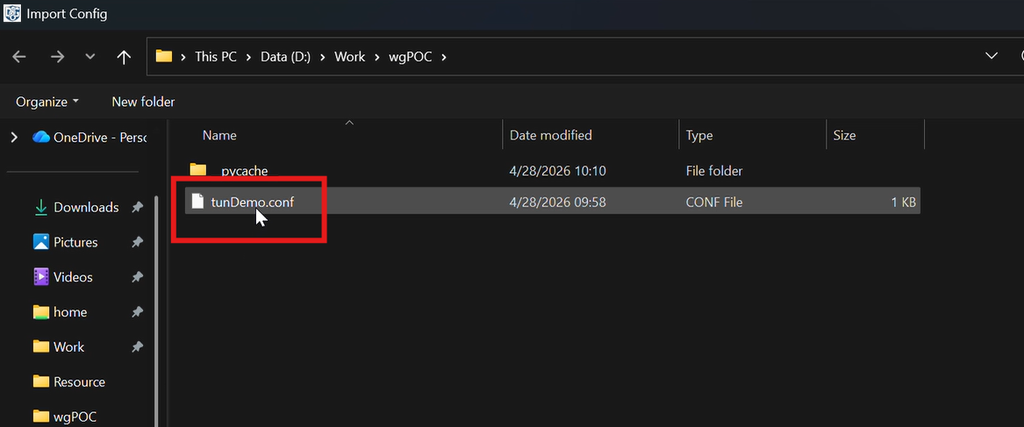Image resolution: width=1024 pixels, height=427 pixels.
Task: Open Pictures in the sidebar
Action: click(65, 242)
